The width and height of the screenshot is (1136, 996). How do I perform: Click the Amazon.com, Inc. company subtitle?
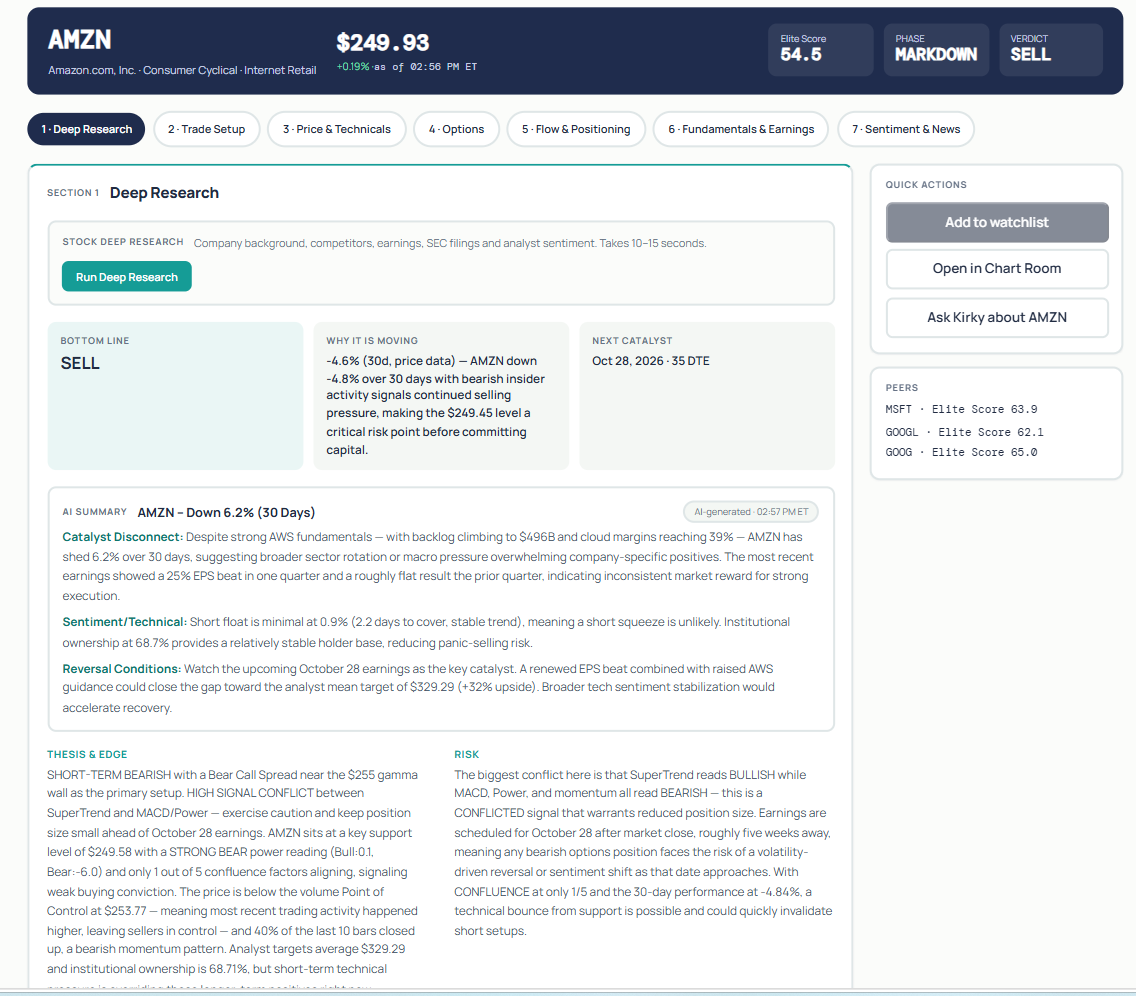(182, 70)
